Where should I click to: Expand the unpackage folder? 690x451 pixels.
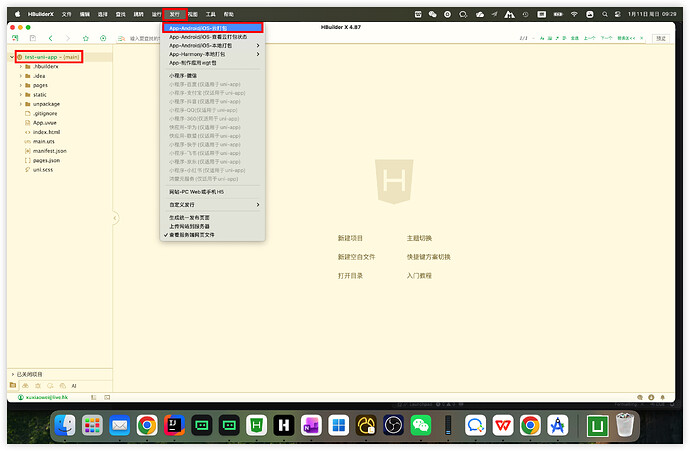coord(21,103)
